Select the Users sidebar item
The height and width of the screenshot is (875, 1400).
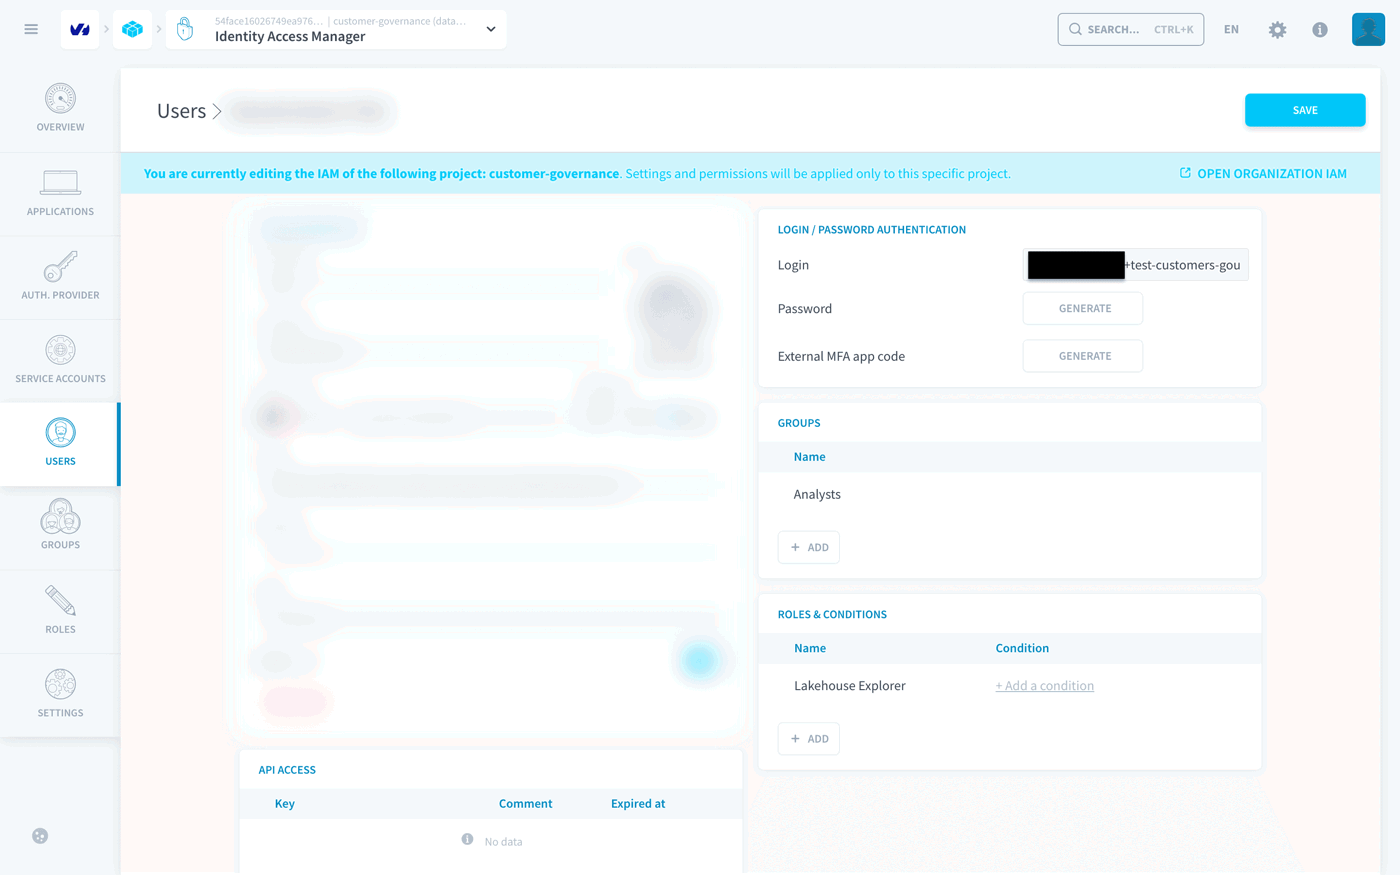click(x=60, y=444)
